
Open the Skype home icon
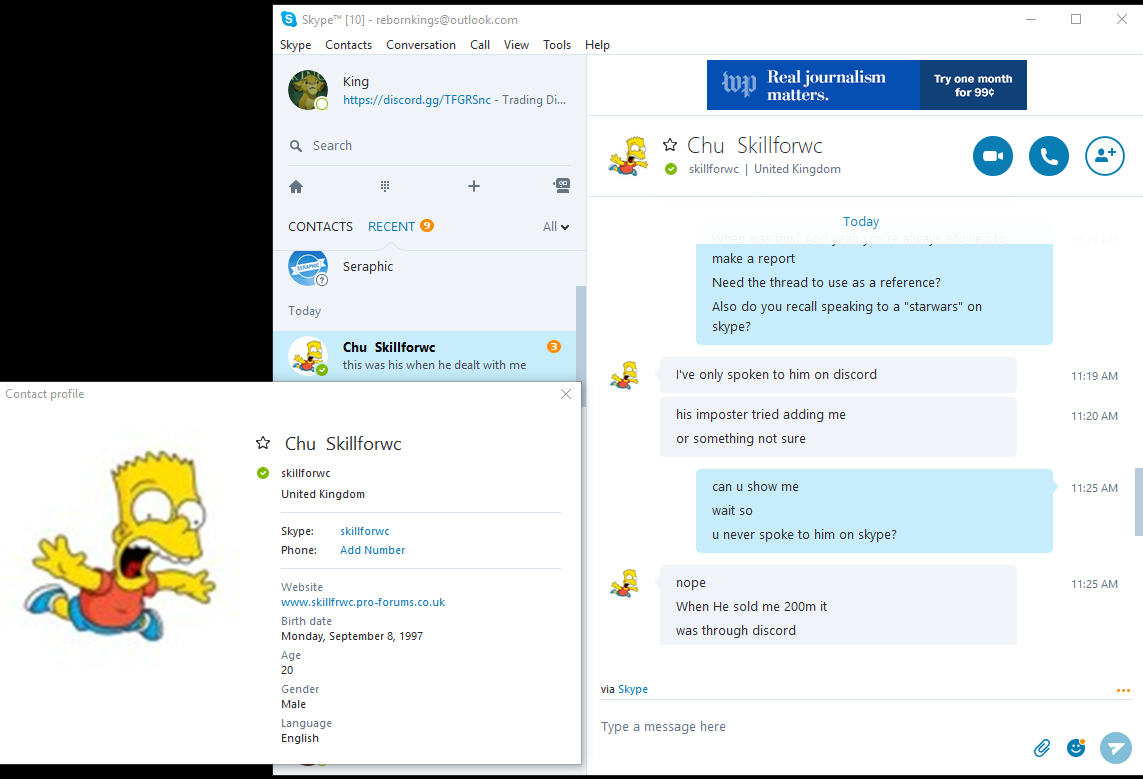296,187
